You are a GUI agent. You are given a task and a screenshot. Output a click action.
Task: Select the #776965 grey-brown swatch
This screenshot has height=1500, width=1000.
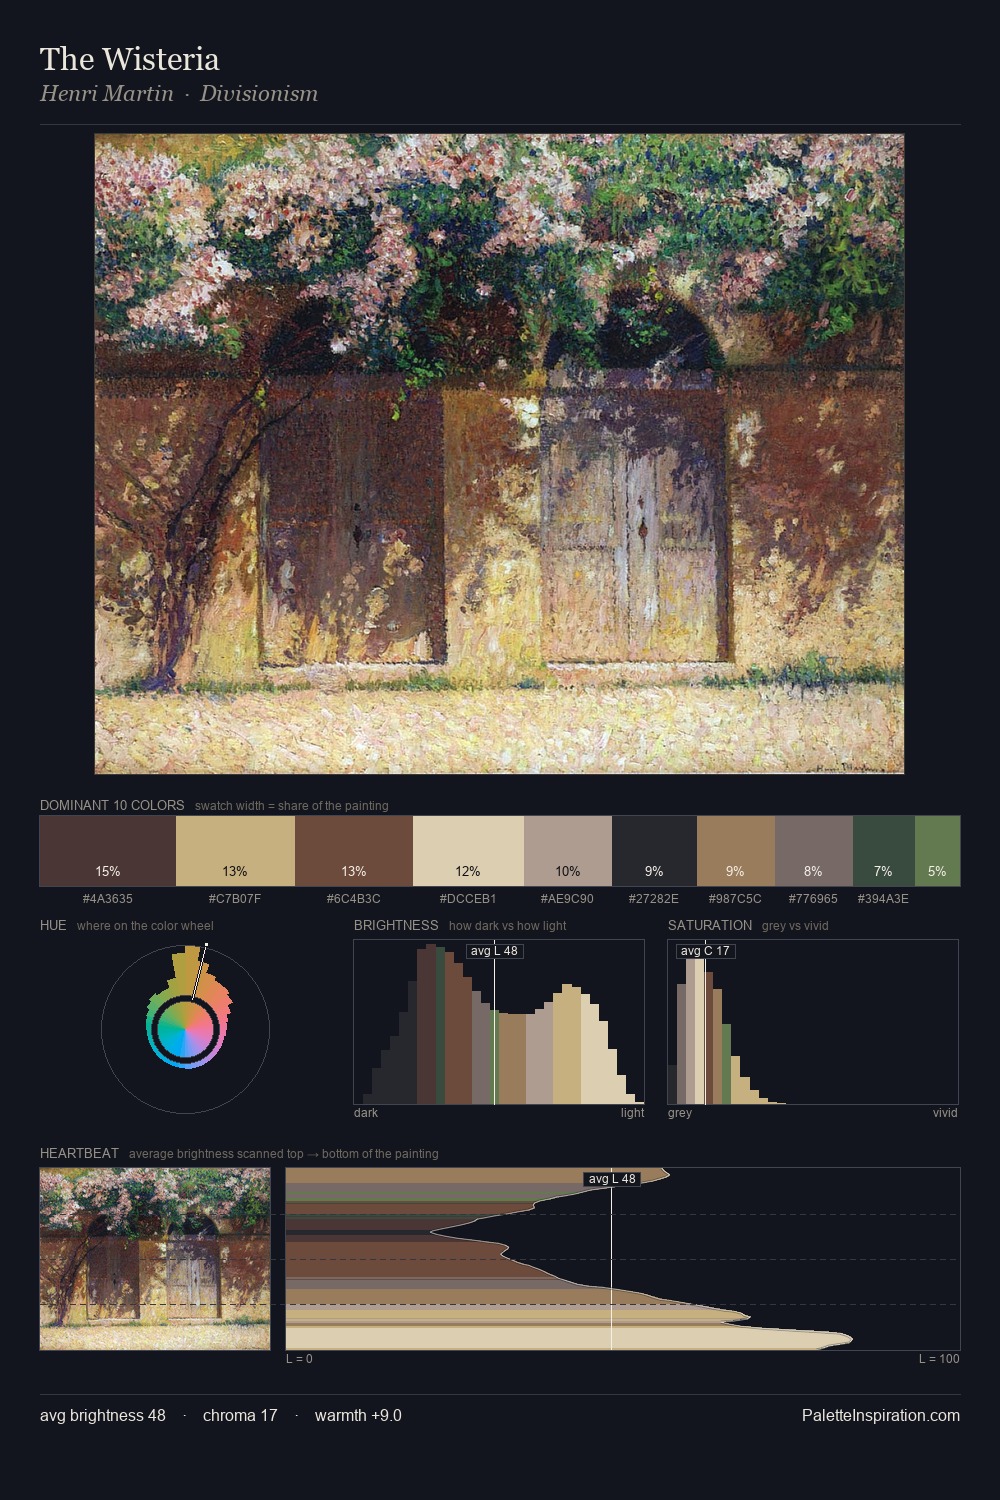(x=814, y=851)
